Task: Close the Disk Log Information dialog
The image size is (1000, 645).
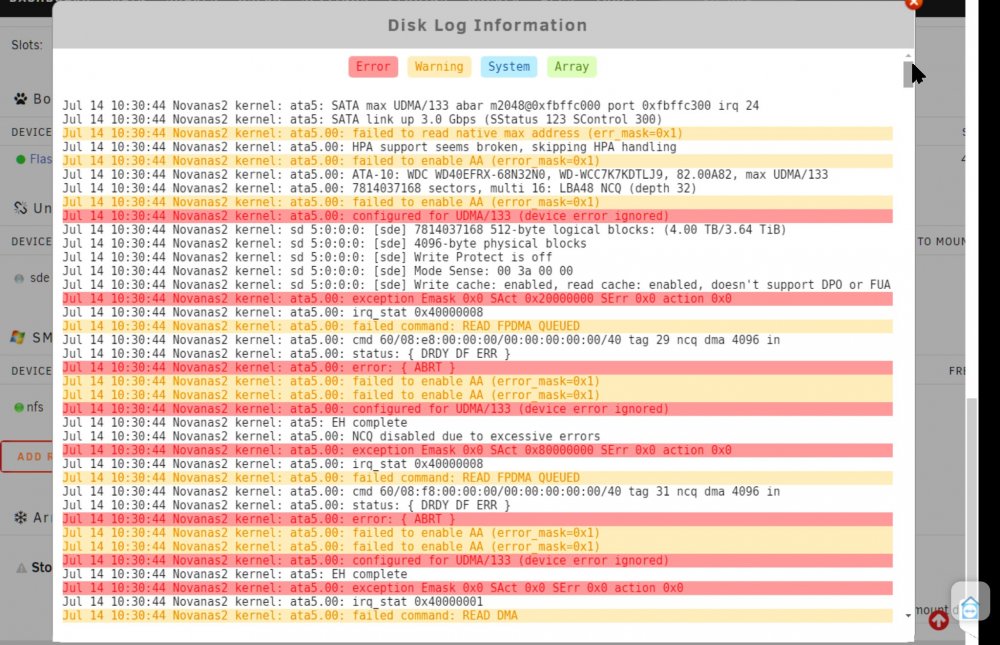Action: 913,3
